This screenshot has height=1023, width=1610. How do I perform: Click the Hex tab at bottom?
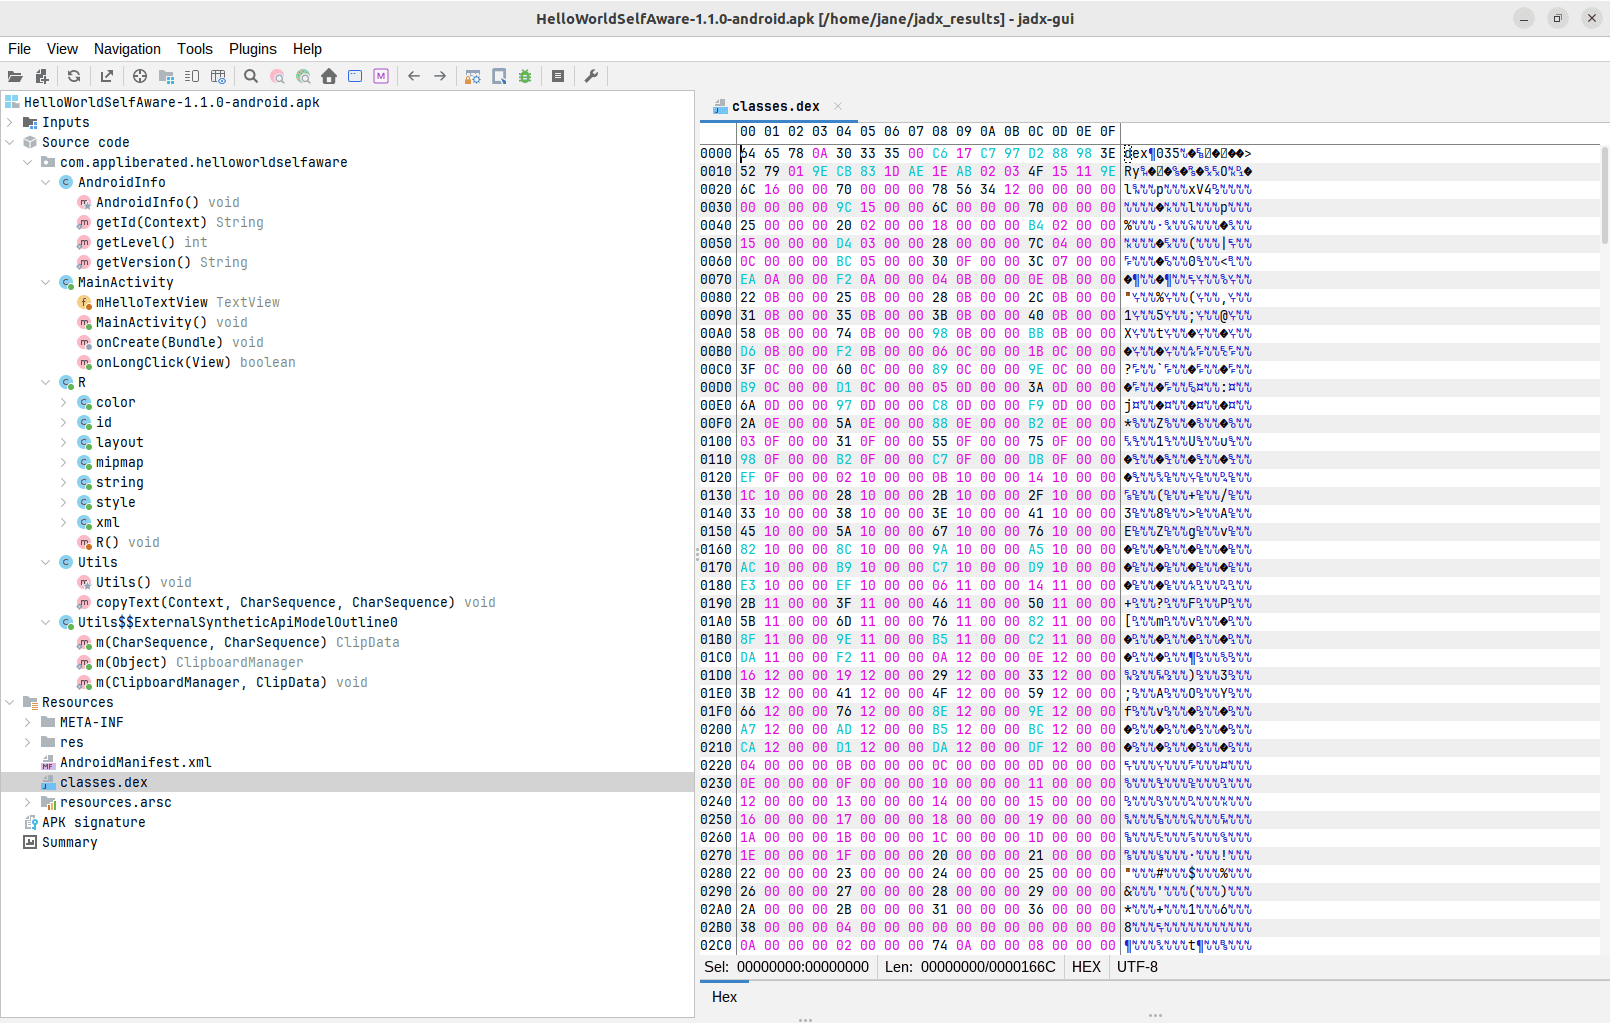[724, 997]
